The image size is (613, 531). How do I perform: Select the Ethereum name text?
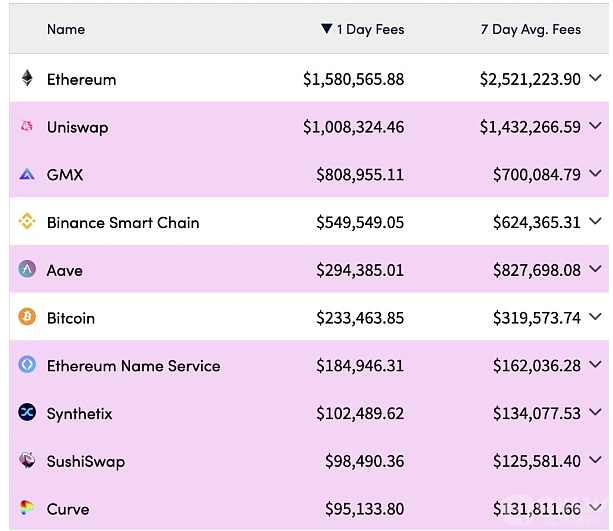(x=82, y=80)
